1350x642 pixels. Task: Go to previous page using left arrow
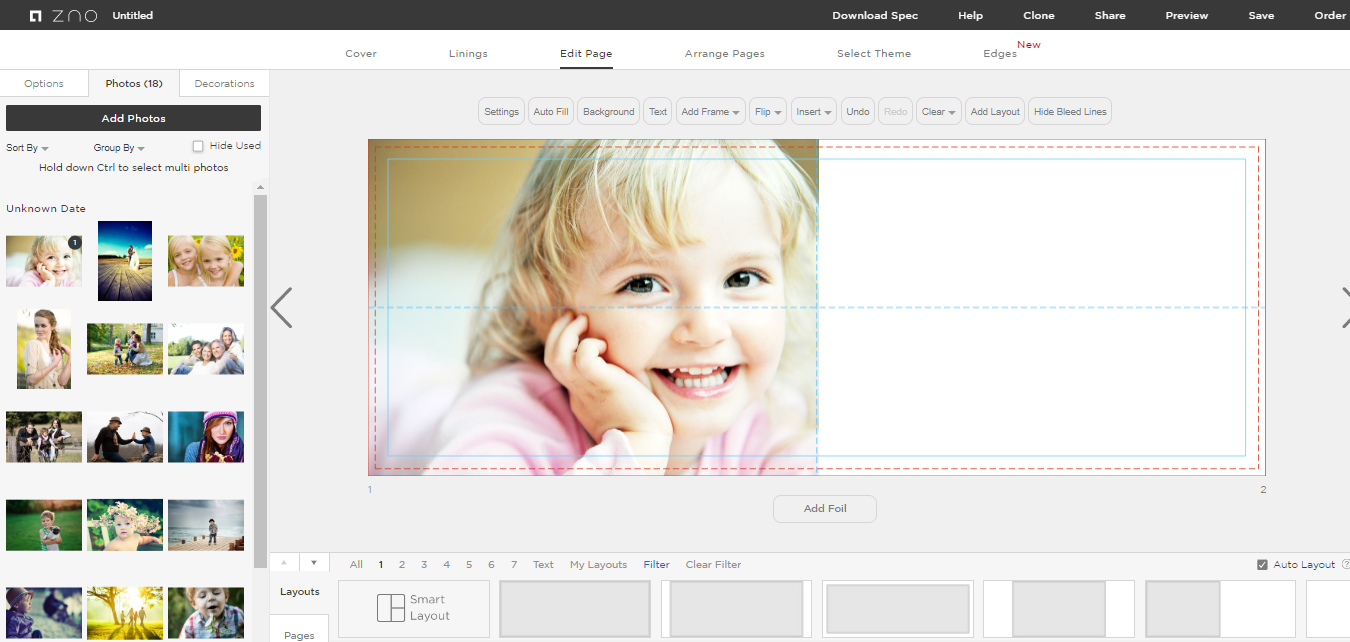pos(283,308)
